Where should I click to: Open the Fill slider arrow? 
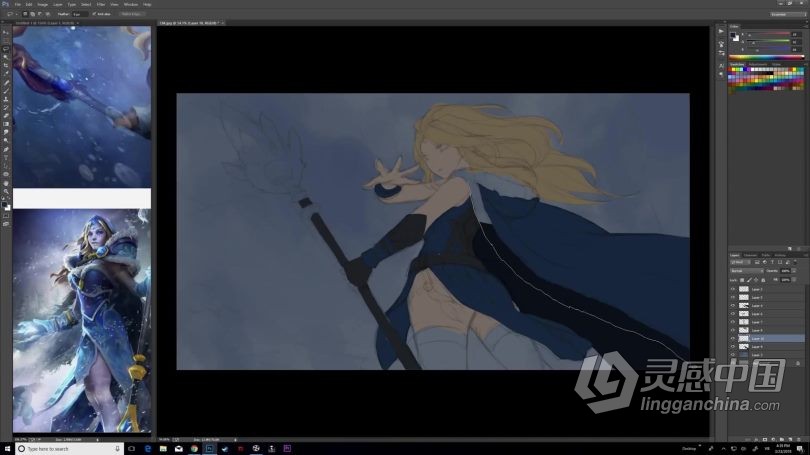[x=794, y=280]
